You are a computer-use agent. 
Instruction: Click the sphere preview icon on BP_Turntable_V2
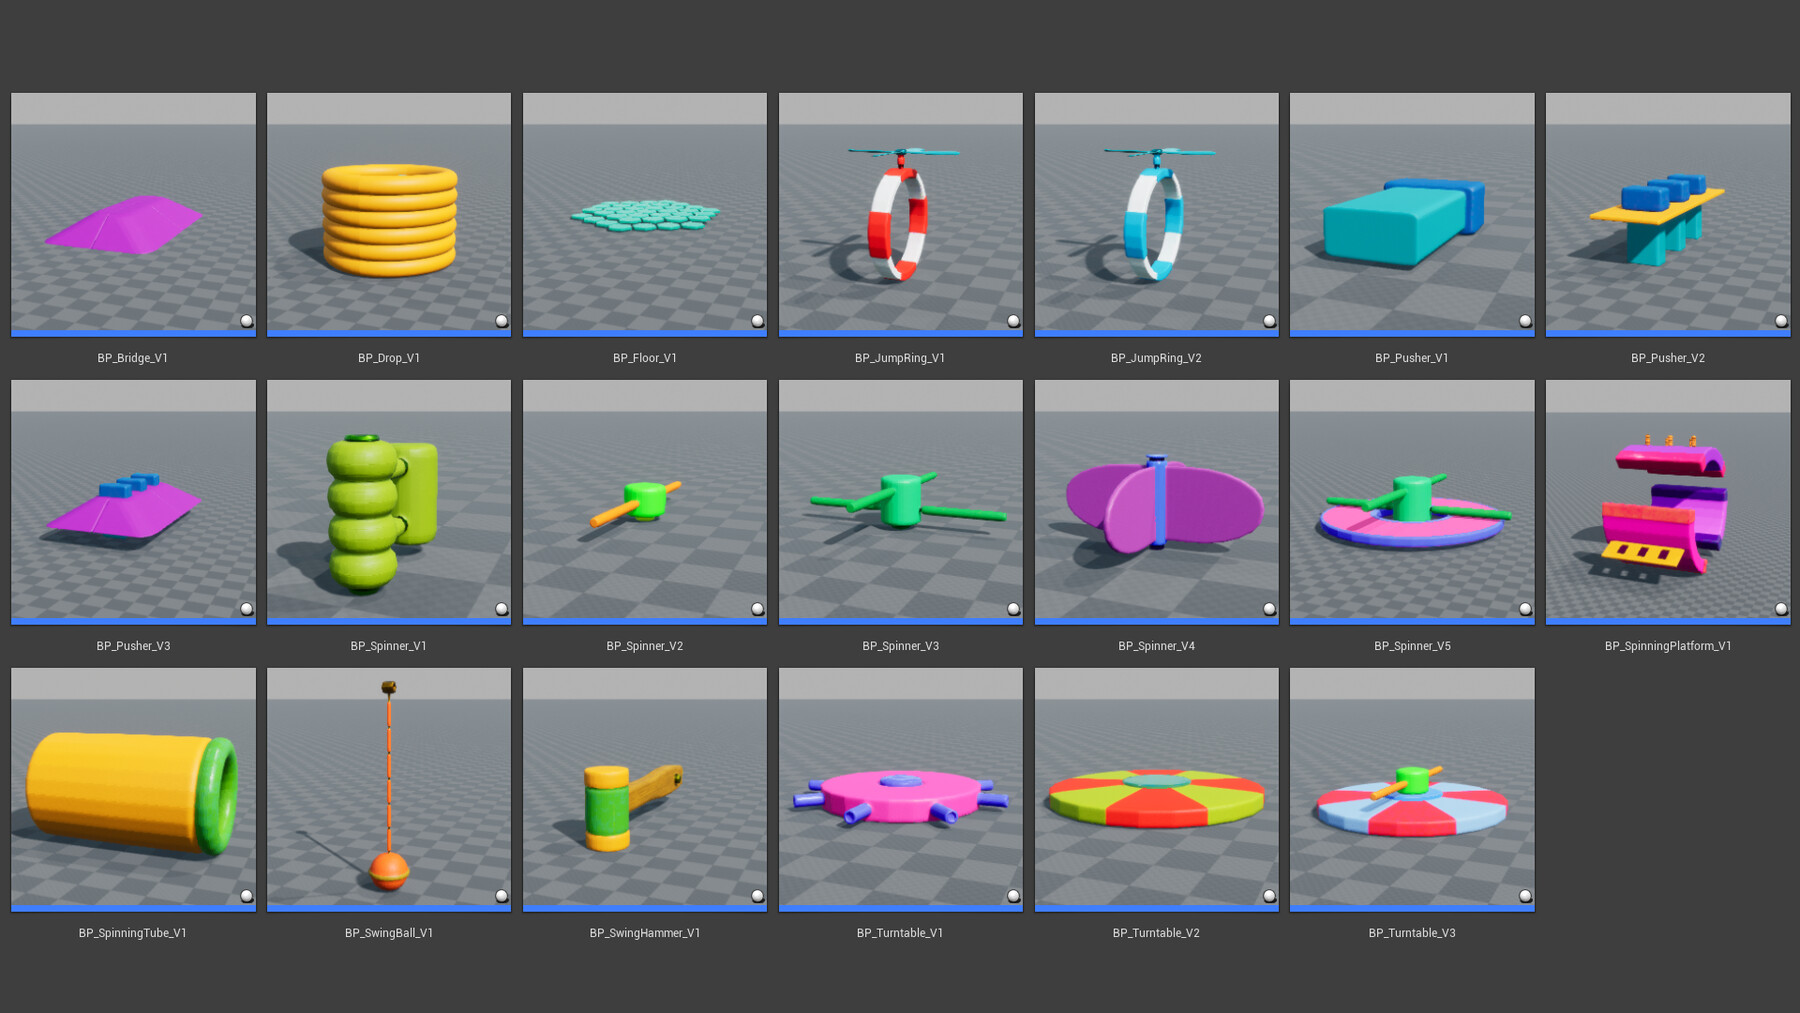point(1268,895)
